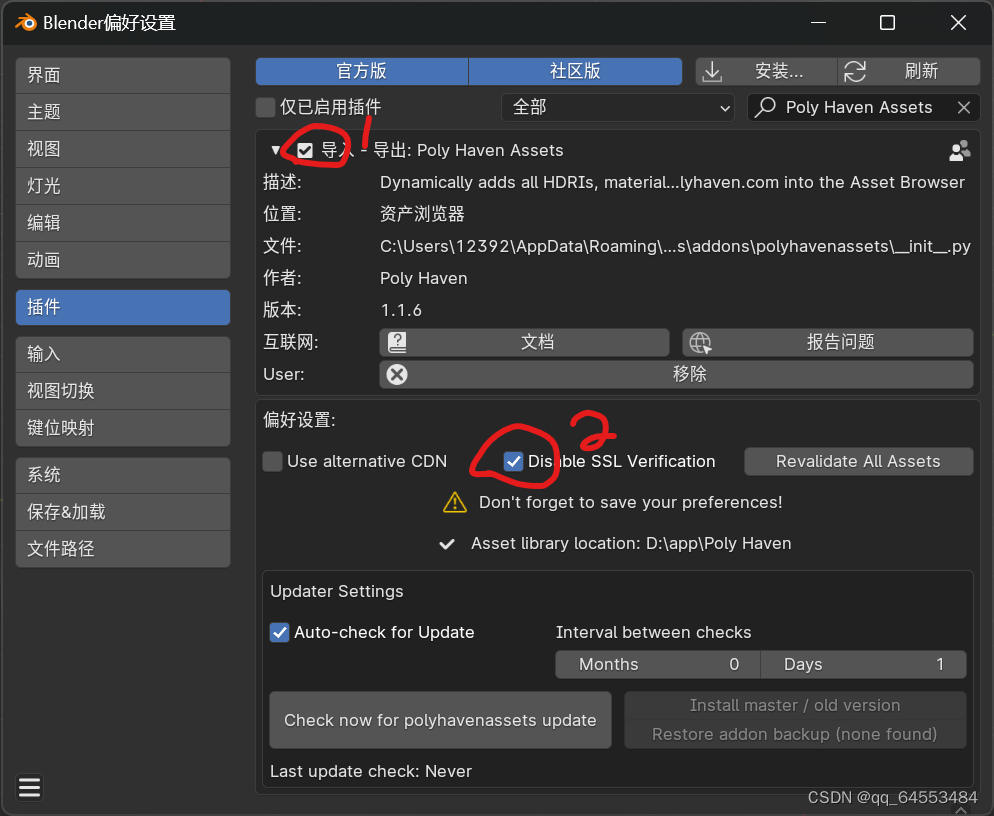Click the checkmark beside Asset library location
The height and width of the screenshot is (816, 994).
(447, 543)
